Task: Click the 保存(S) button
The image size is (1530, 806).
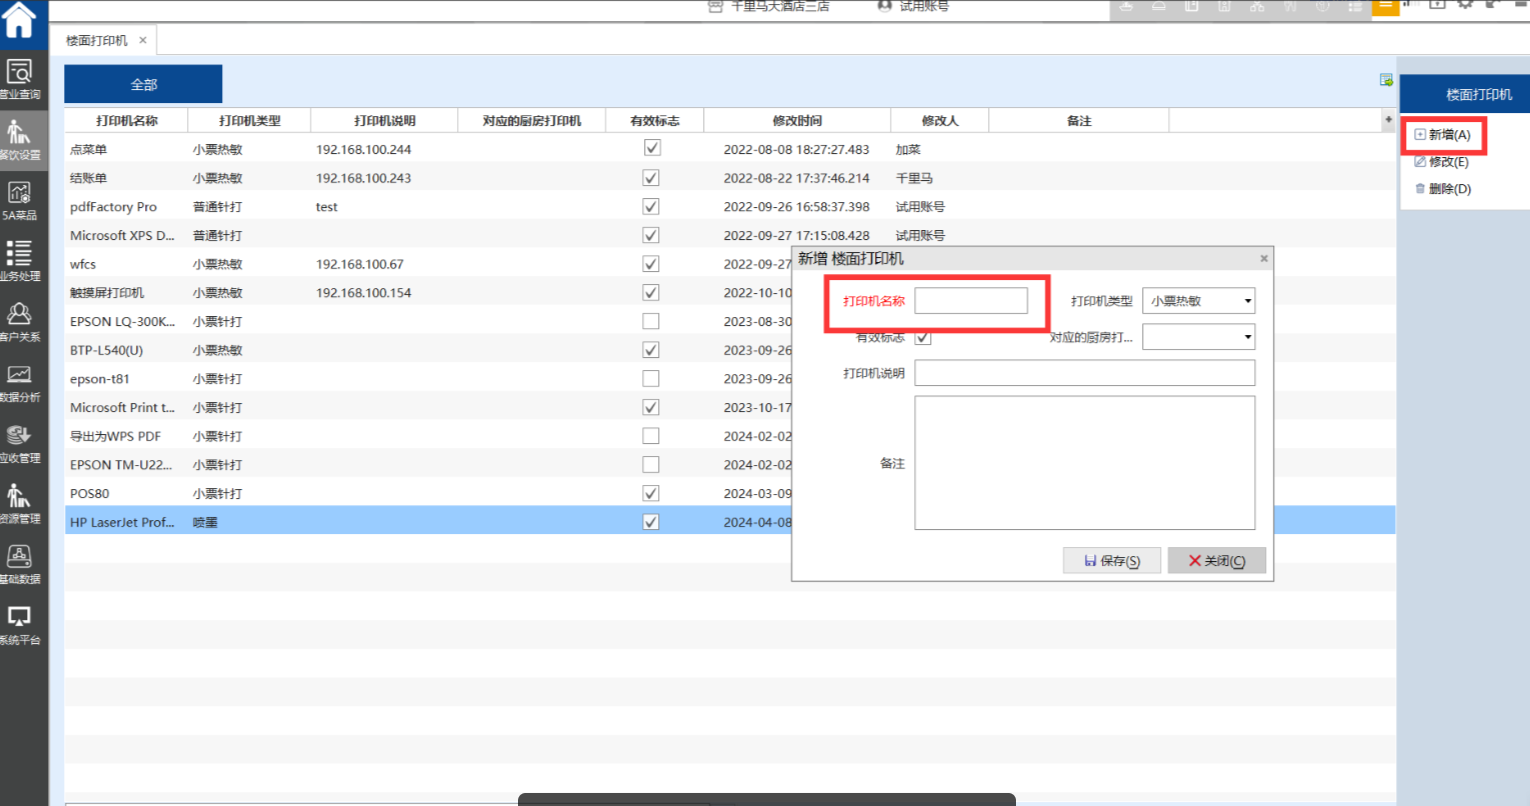Action: 1112,561
